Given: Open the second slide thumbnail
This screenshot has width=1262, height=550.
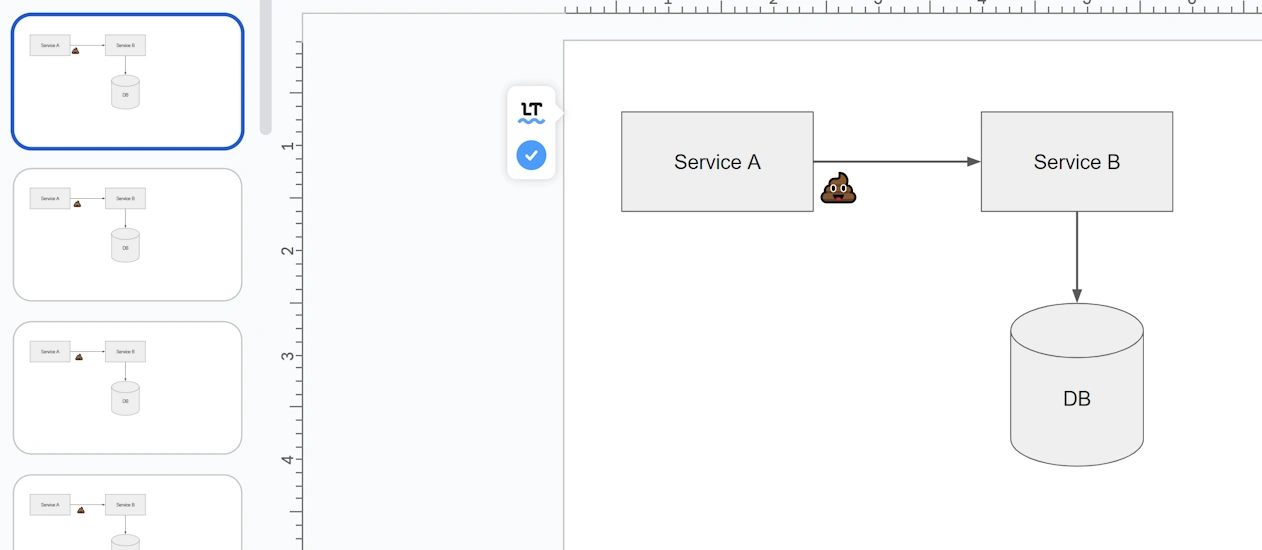Looking at the screenshot, I should [127, 234].
